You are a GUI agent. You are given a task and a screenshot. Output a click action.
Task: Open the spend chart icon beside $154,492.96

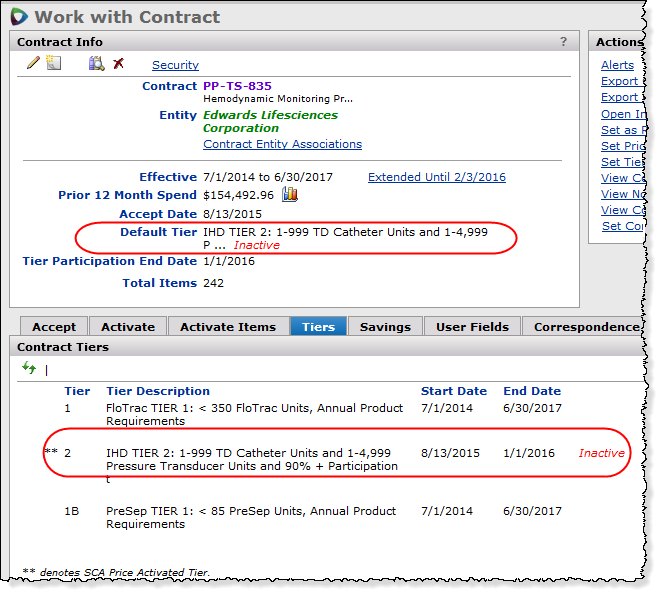[x=290, y=194]
